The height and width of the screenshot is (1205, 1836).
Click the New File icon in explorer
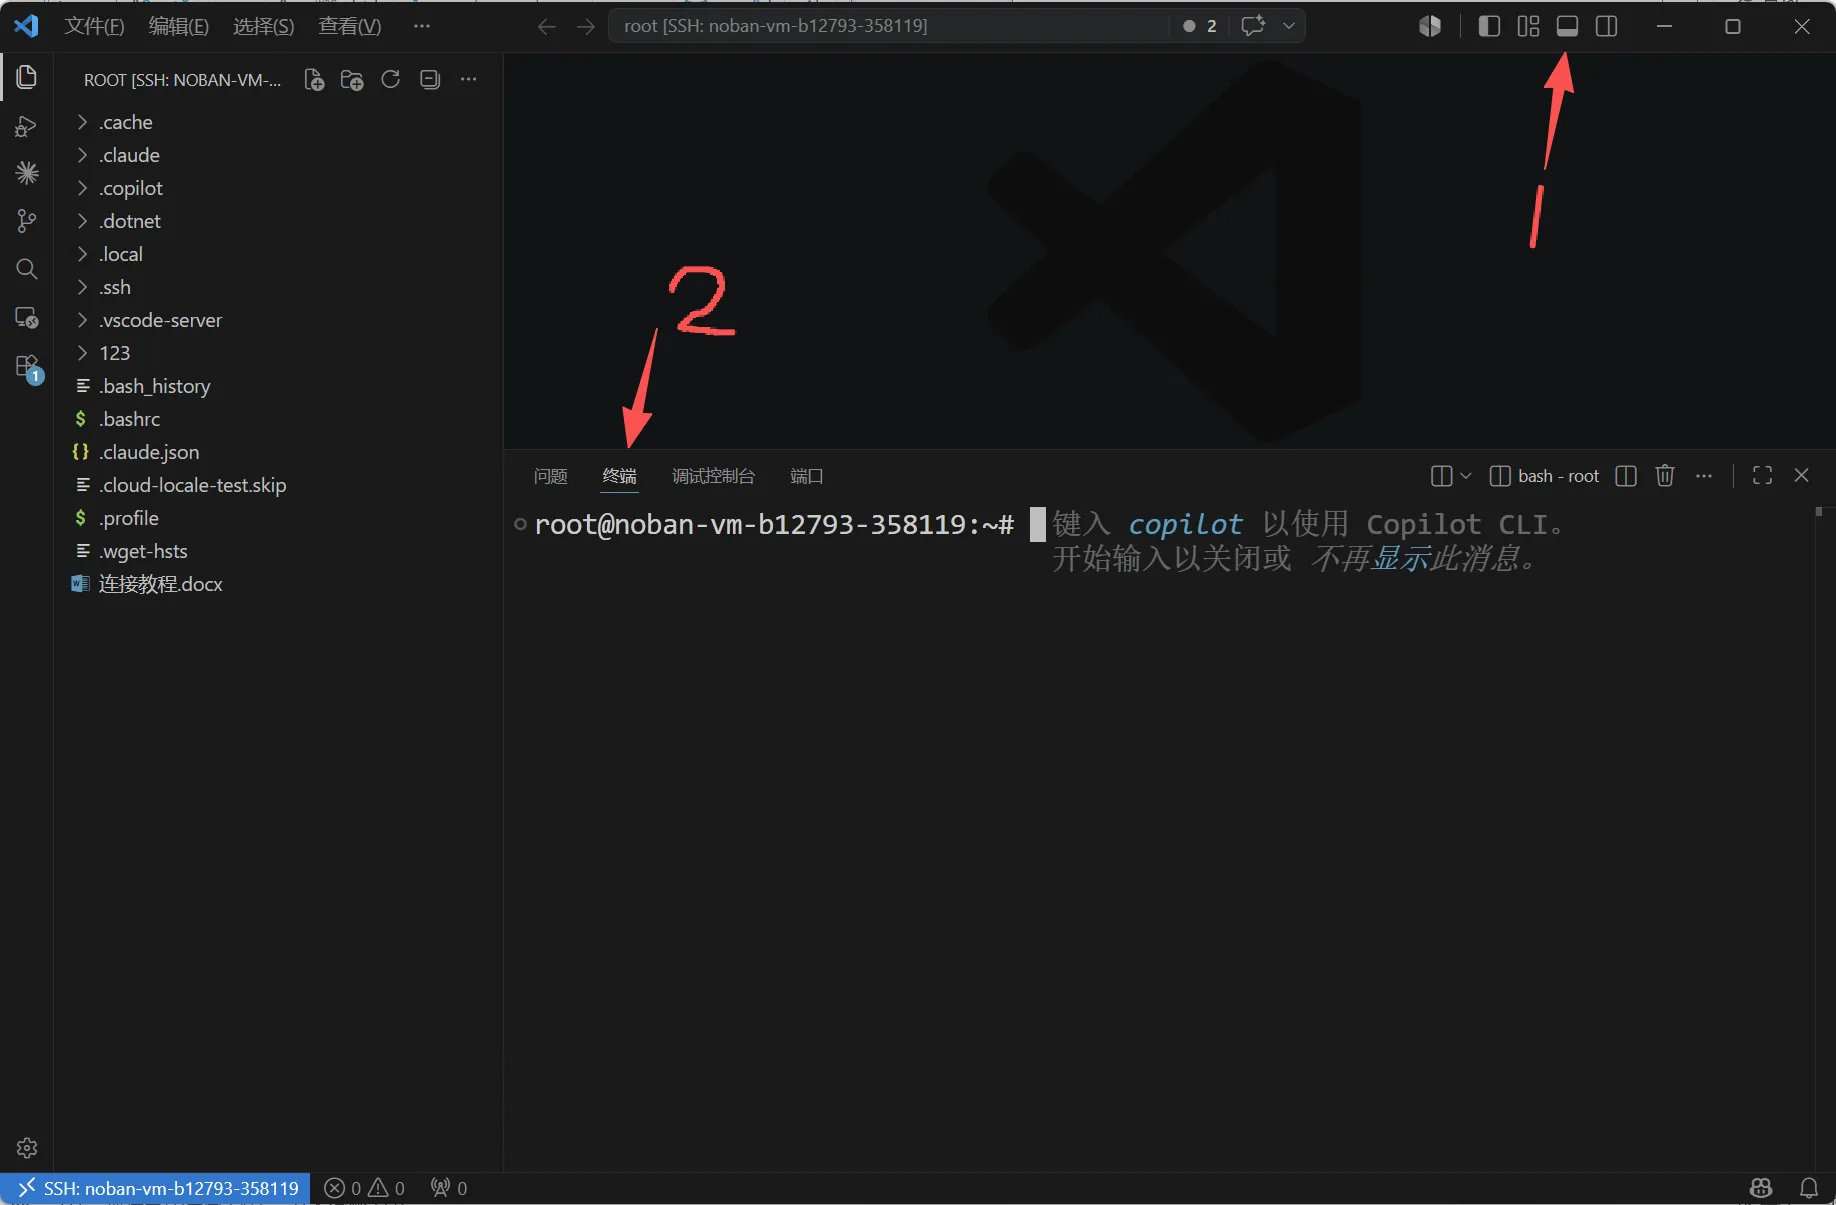pyautogui.click(x=314, y=80)
